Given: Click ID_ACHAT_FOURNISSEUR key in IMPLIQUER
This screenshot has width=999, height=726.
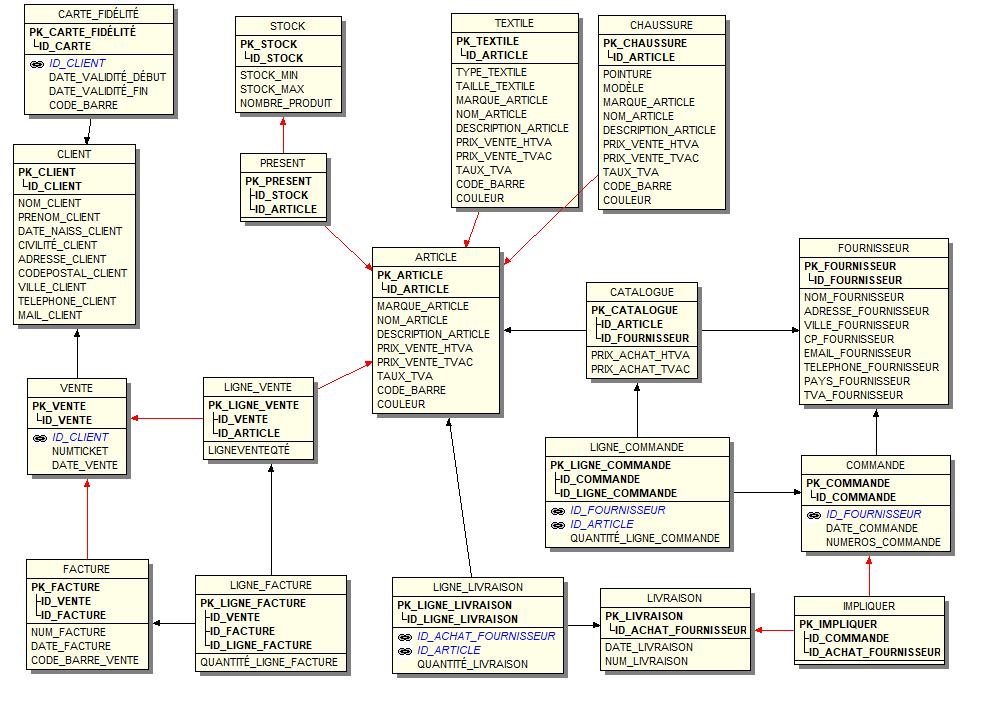Looking at the screenshot, I should [874, 652].
